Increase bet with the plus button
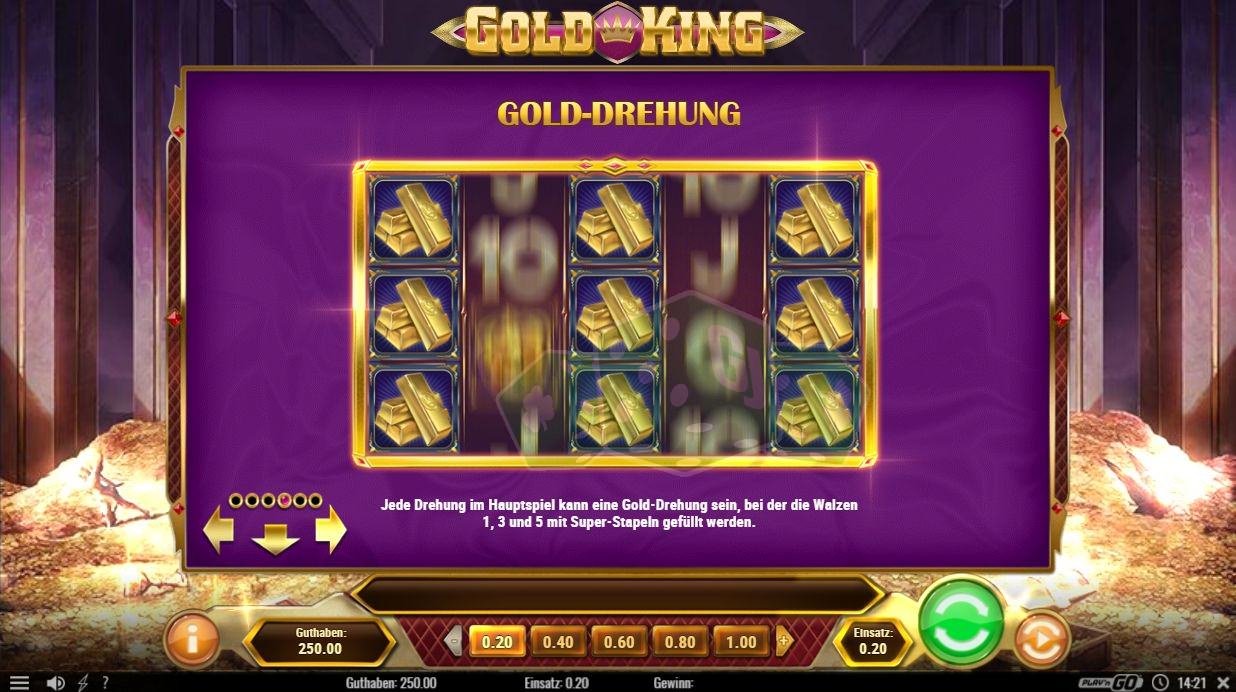 [783, 641]
